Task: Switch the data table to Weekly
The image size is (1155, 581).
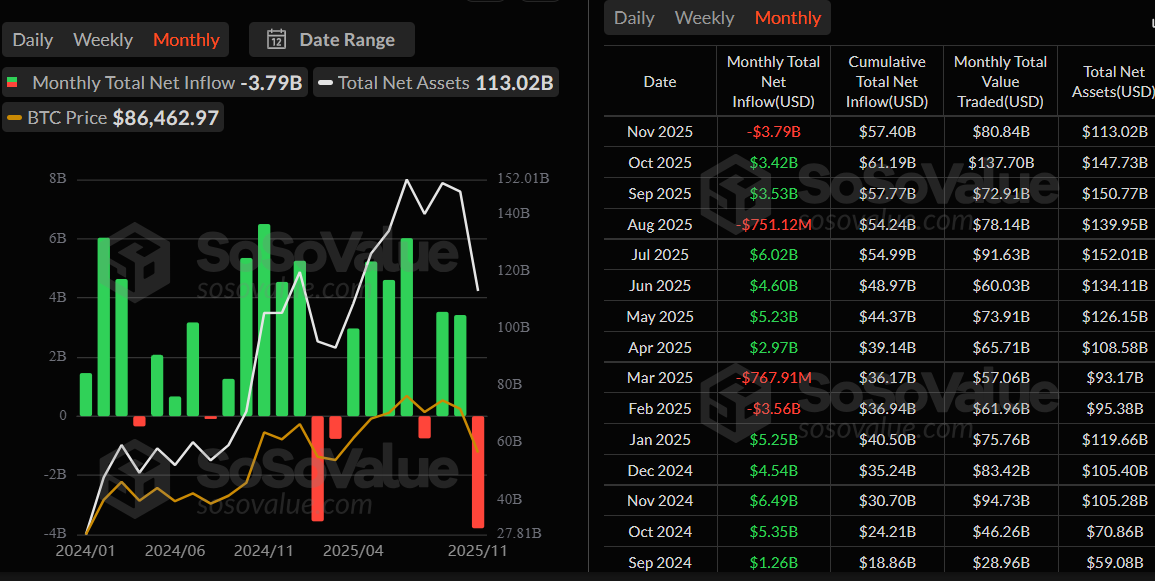Action: (705, 18)
